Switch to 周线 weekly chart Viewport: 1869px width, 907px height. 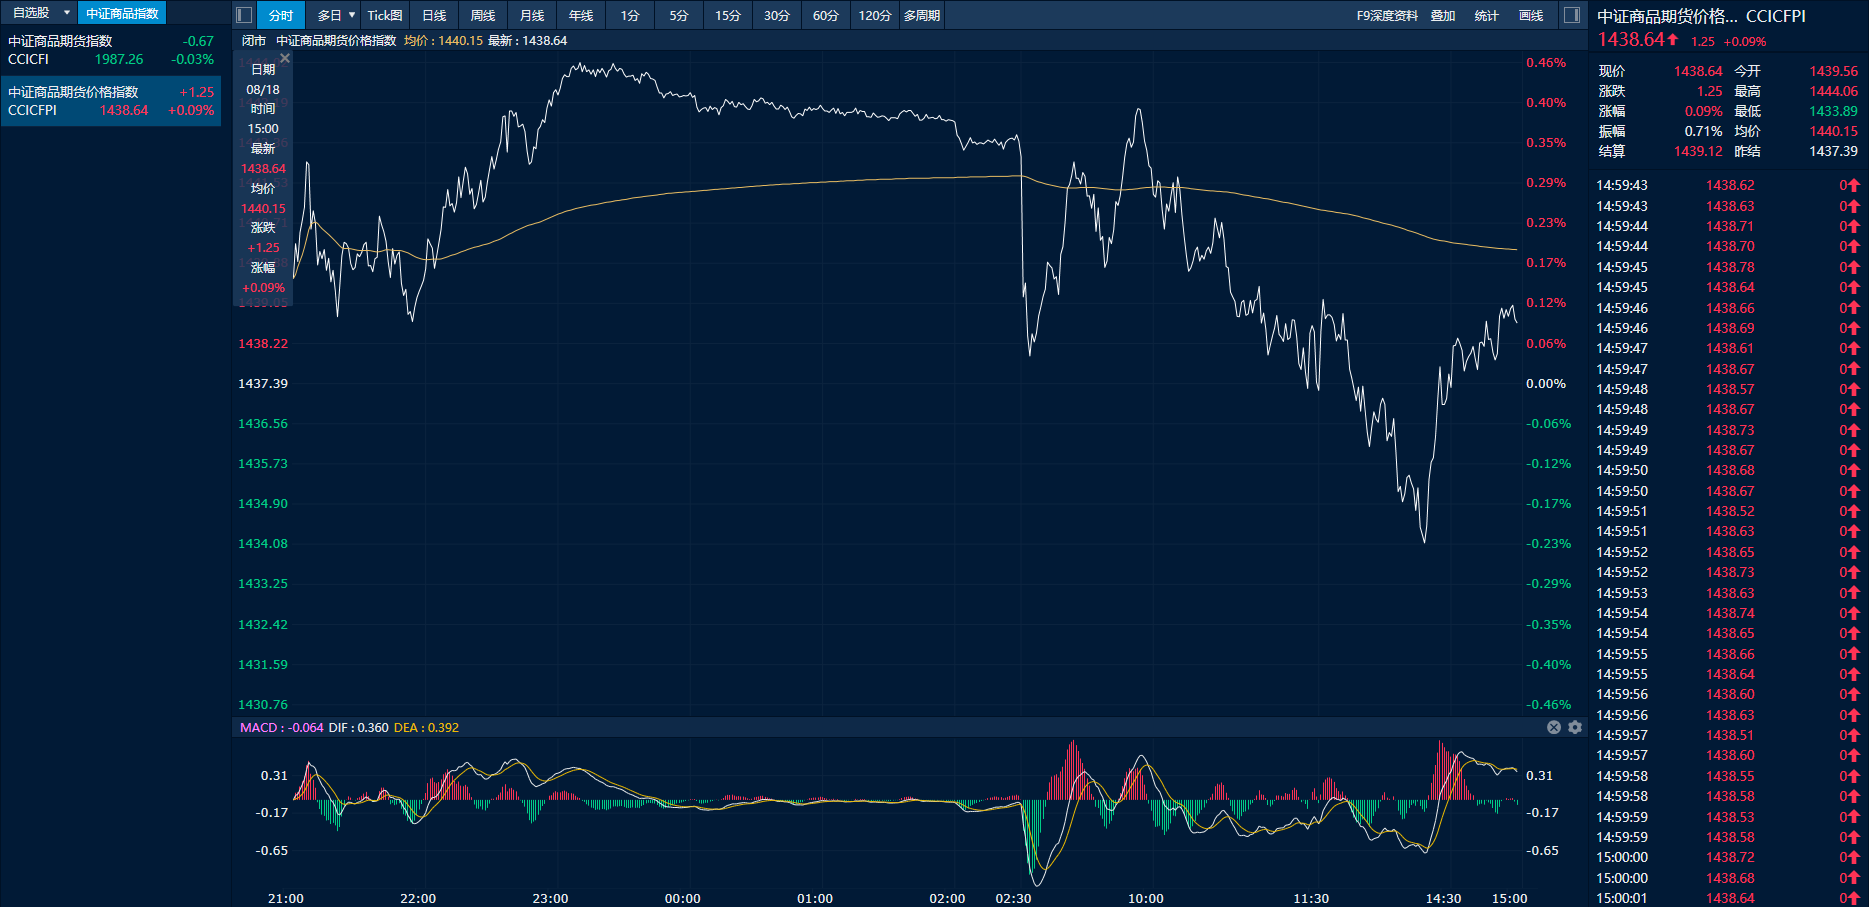click(x=483, y=15)
